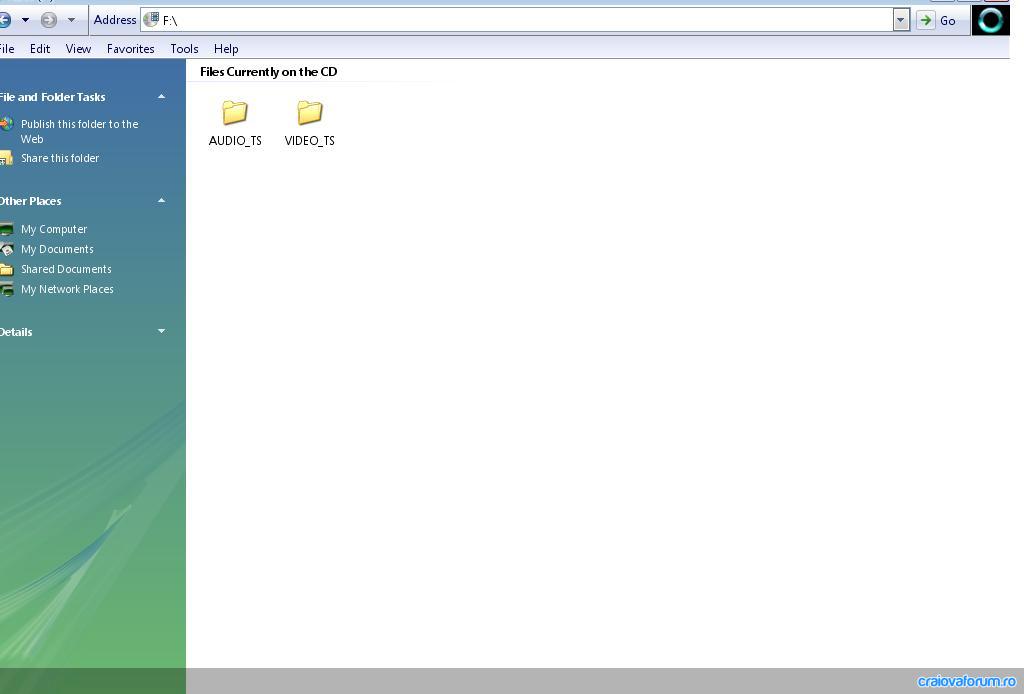Select the VIDEO_TS folder name label

click(310, 140)
